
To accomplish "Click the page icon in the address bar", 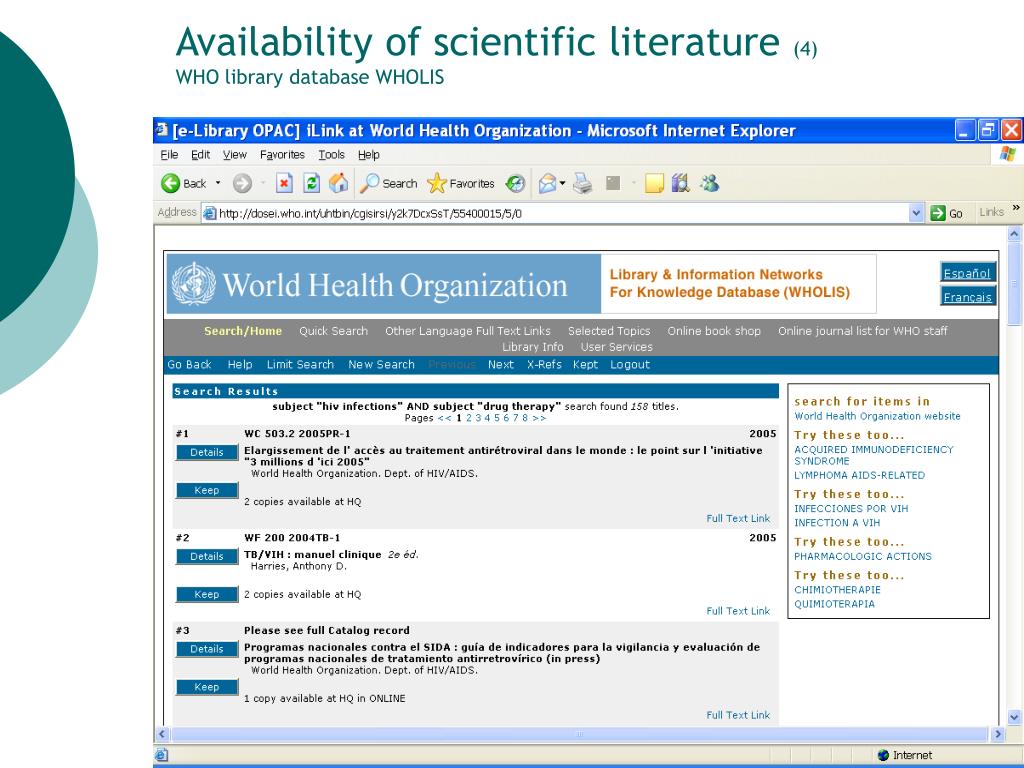I will (209, 213).
